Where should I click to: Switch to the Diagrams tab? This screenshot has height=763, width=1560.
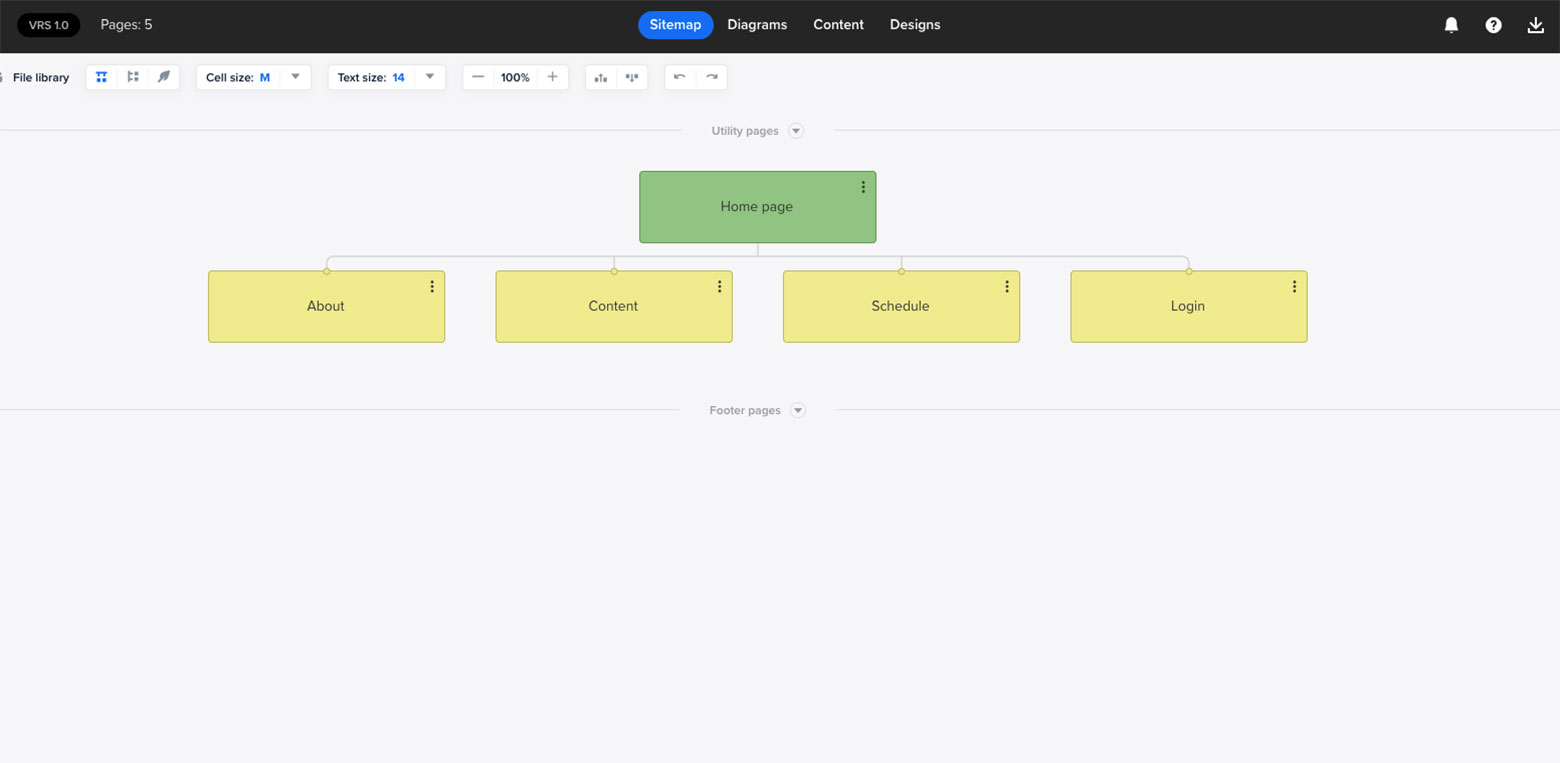[x=757, y=24]
